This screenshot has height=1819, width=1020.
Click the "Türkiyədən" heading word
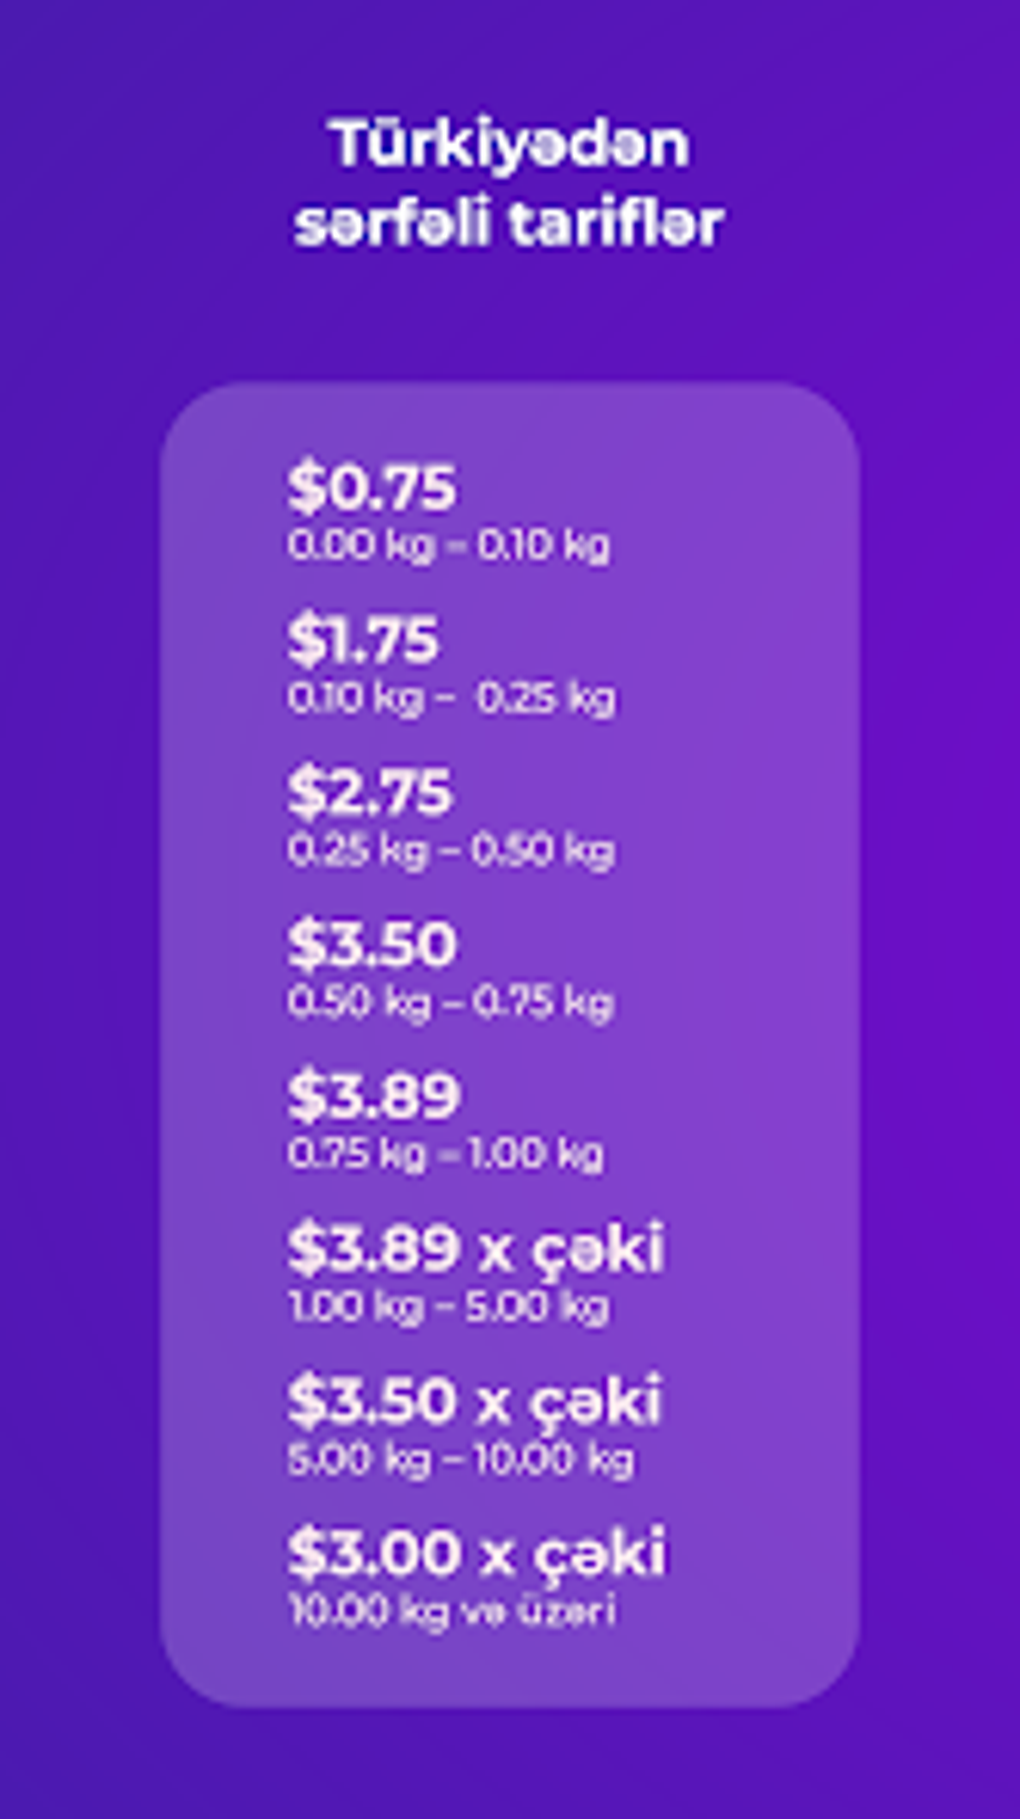coord(509,145)
